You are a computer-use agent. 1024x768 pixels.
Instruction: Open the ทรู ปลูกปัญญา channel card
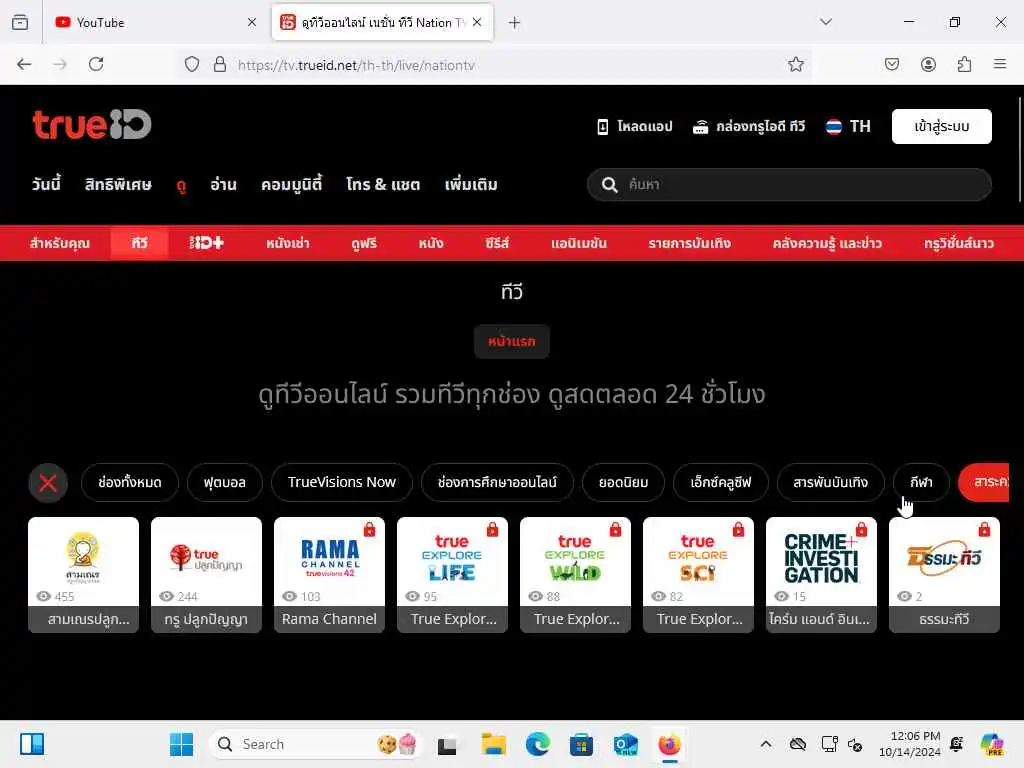point(206,575)
